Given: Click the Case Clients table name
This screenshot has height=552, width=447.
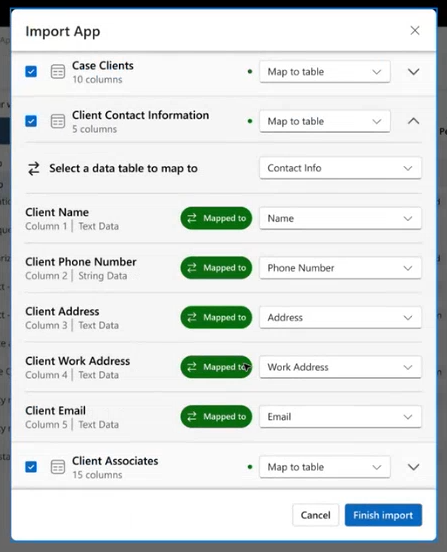Looking at the screenshot, I should click(103, 65).
